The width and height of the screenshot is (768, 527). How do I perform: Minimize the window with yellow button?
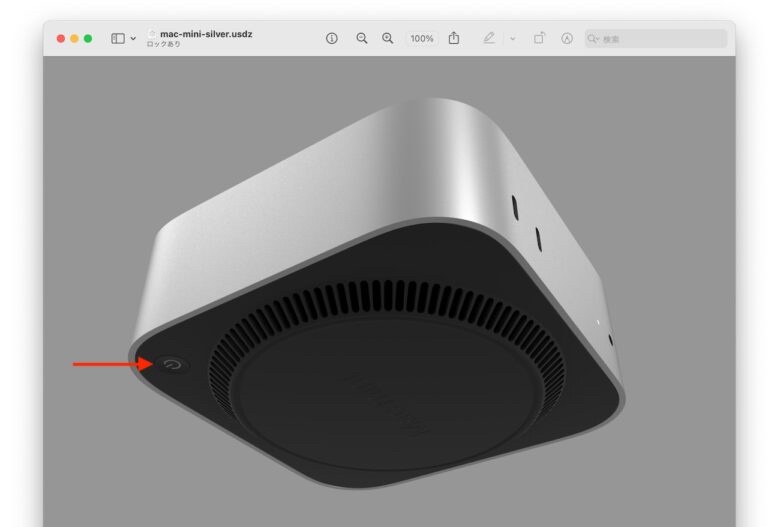(x=74, y=38)
